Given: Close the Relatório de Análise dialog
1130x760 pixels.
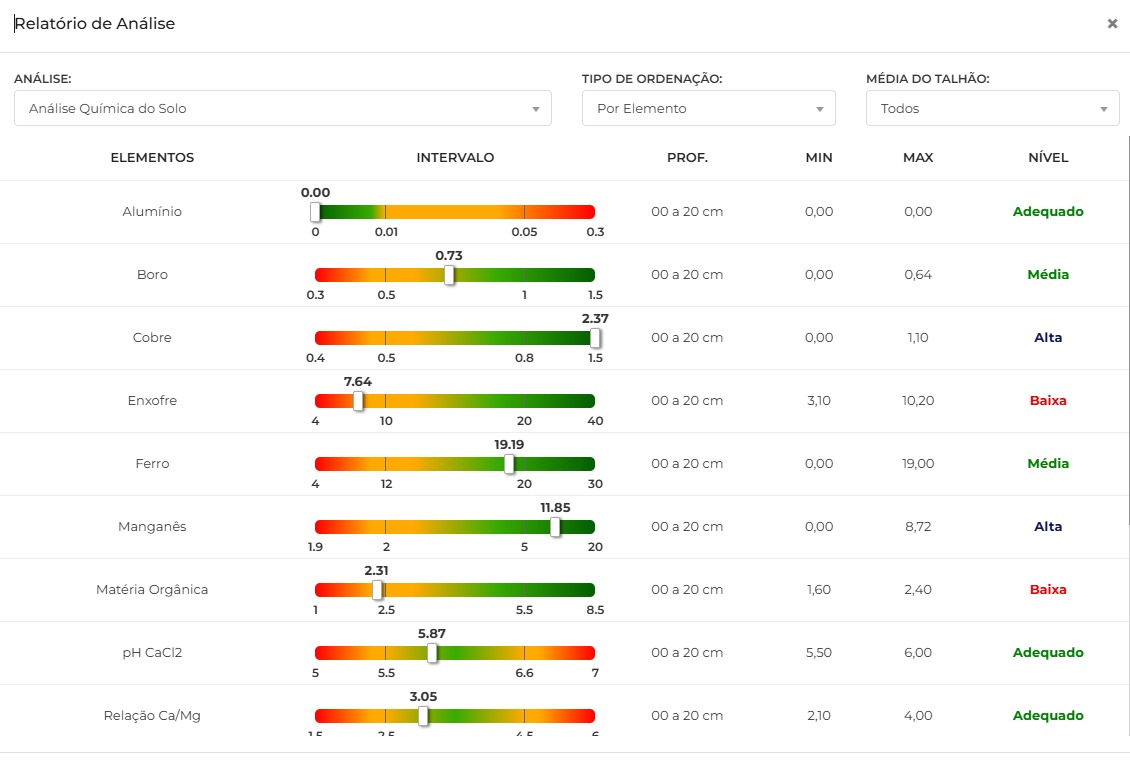Looking at the screenshot, I should [1112, 24].
